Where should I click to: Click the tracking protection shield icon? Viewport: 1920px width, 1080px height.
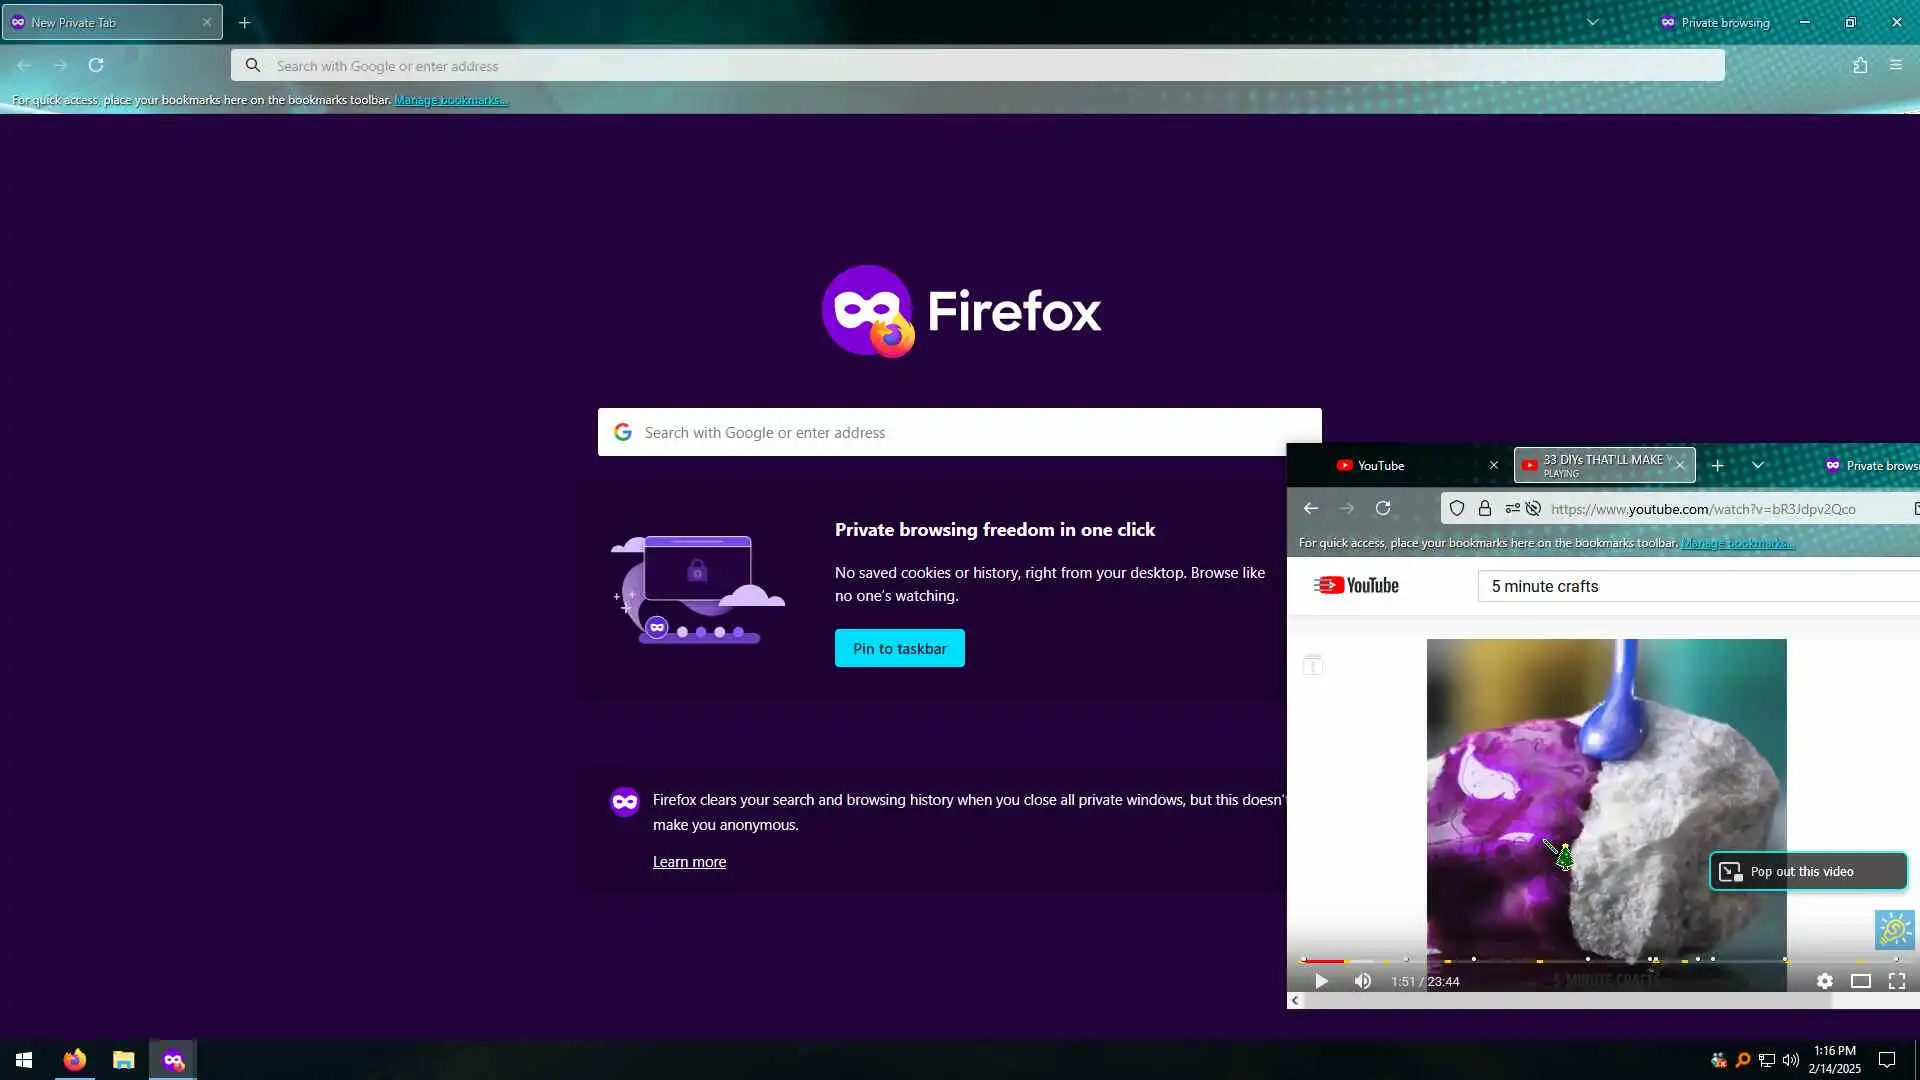tap(1457, 508)
